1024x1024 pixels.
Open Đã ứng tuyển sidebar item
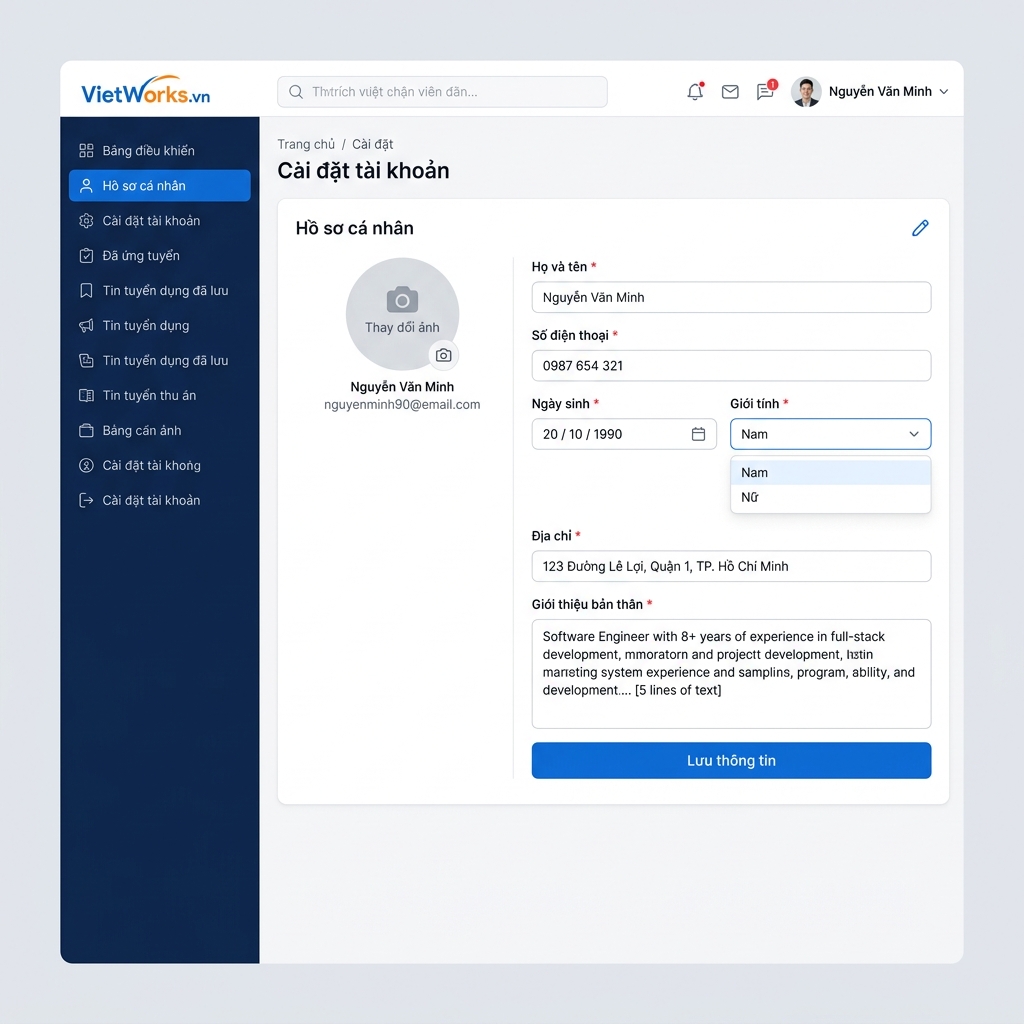click(x=141, y=256)
